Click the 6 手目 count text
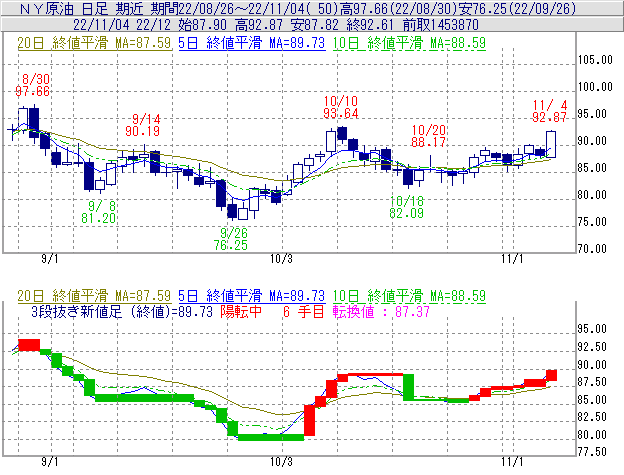 (x=304, y=311)
